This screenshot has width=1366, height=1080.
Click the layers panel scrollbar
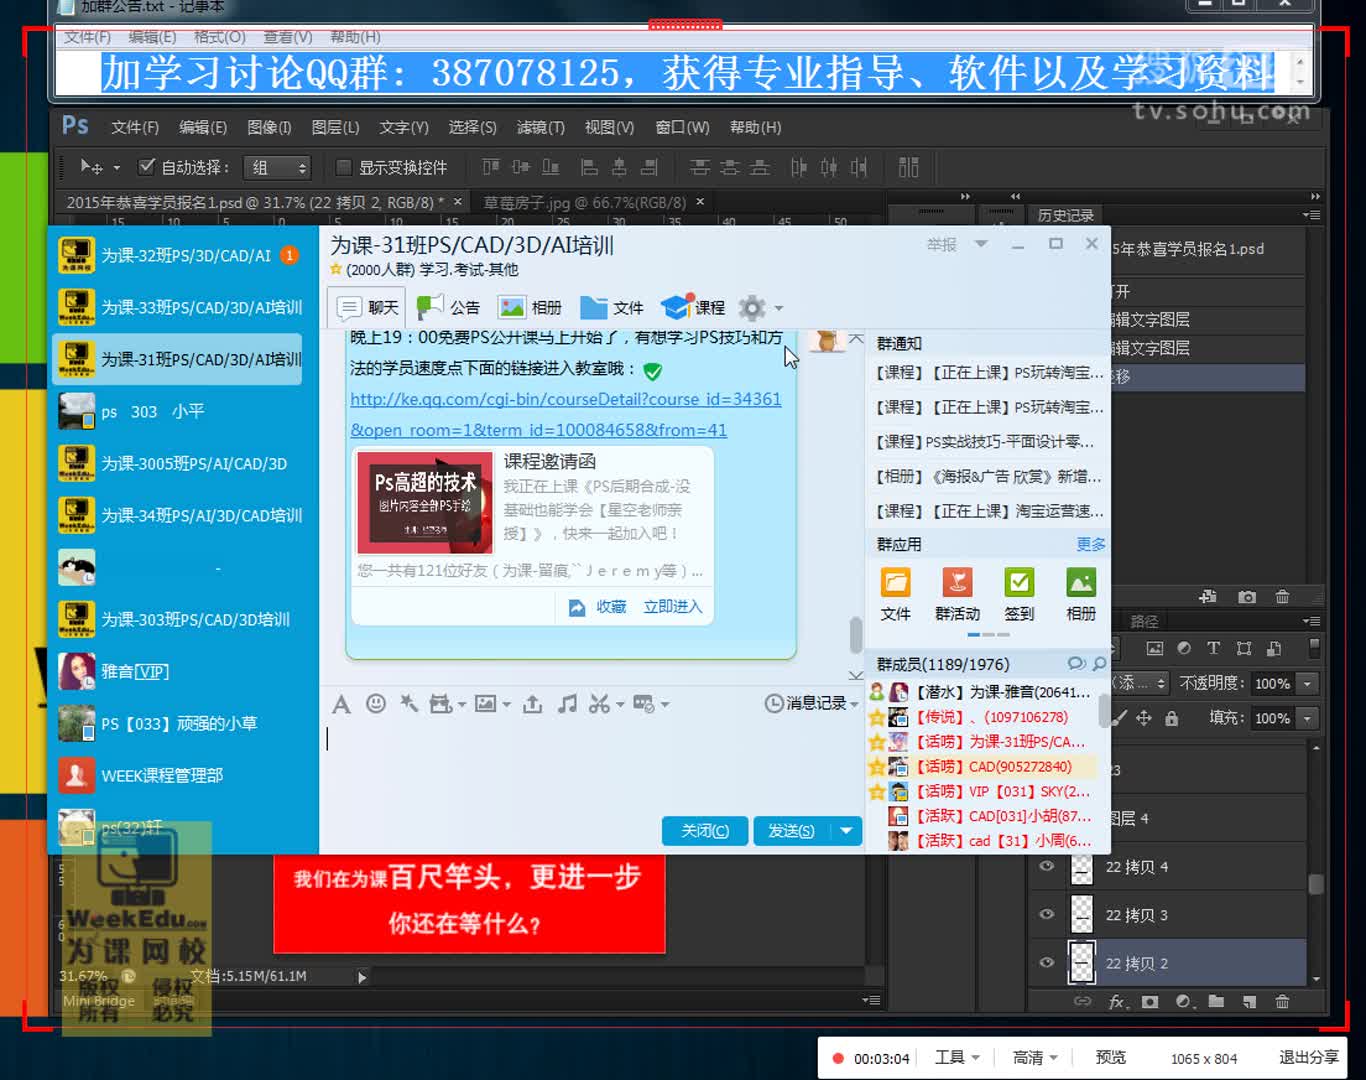(1316, 884)
